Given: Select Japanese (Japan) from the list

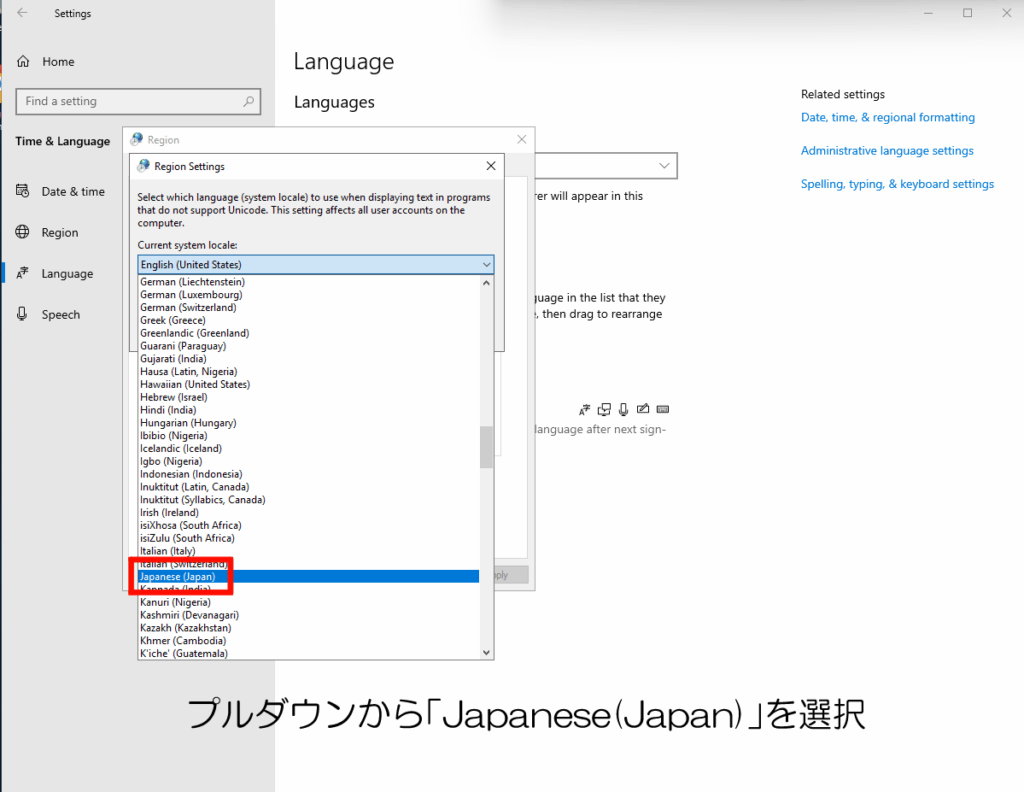Looking at the screenshot, I should point(178,577).
